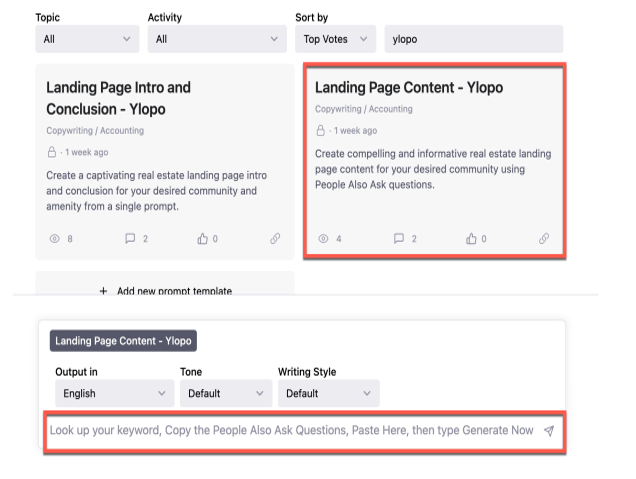636x479 pixels.
Task: Click lock icon on Landing Page Content card
Action: 320,130
